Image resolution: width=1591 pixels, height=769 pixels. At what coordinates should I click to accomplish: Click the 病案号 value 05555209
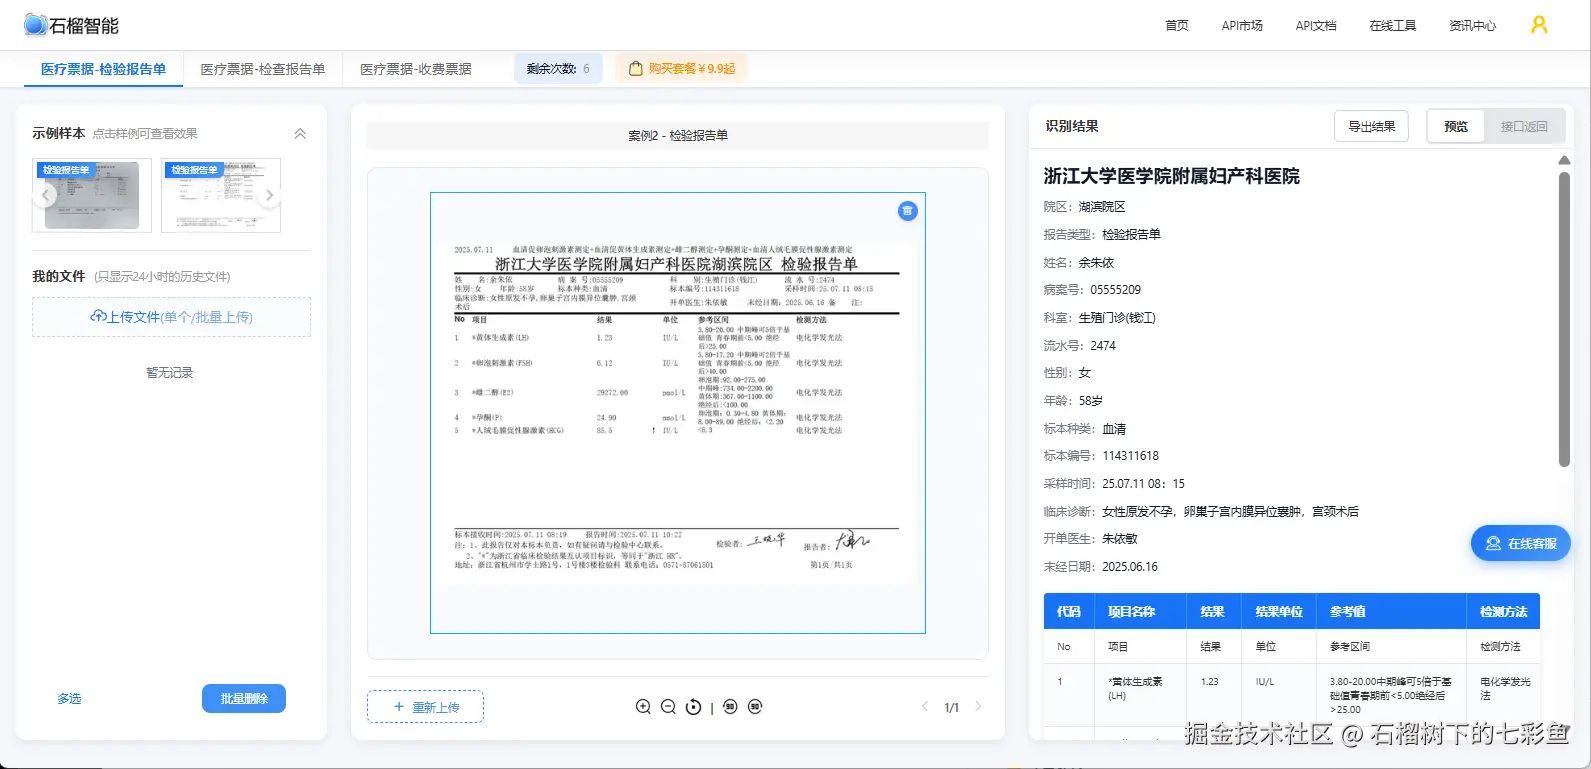tap(1115, 290)
